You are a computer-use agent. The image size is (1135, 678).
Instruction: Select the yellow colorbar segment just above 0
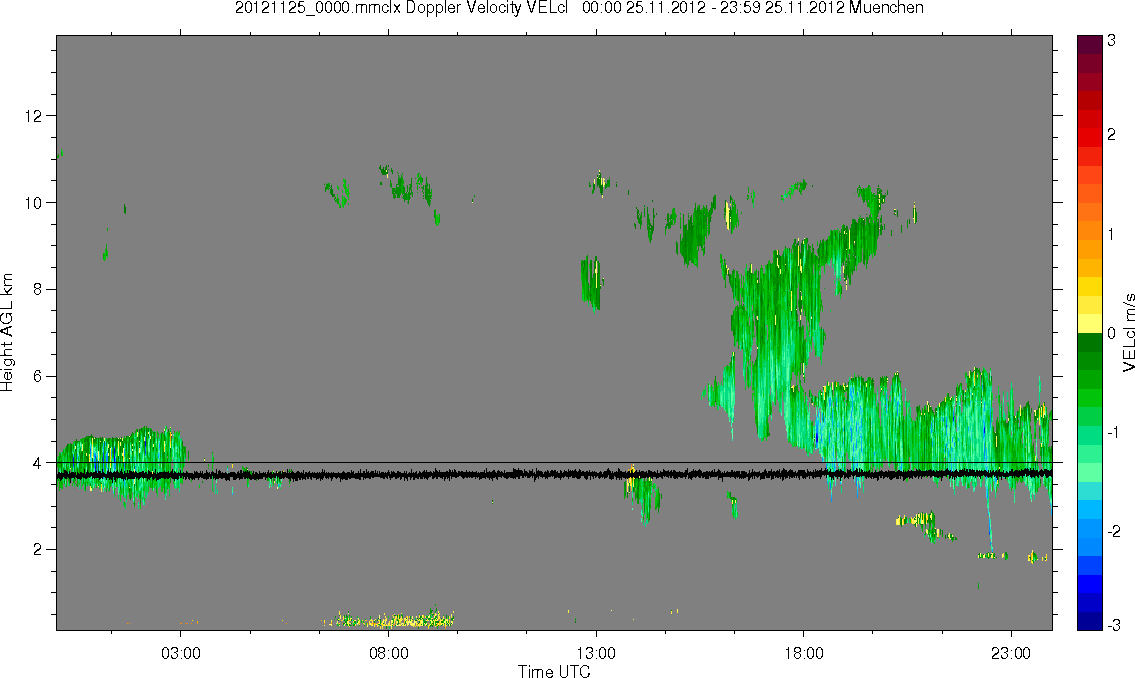(x=1089, y=323)
